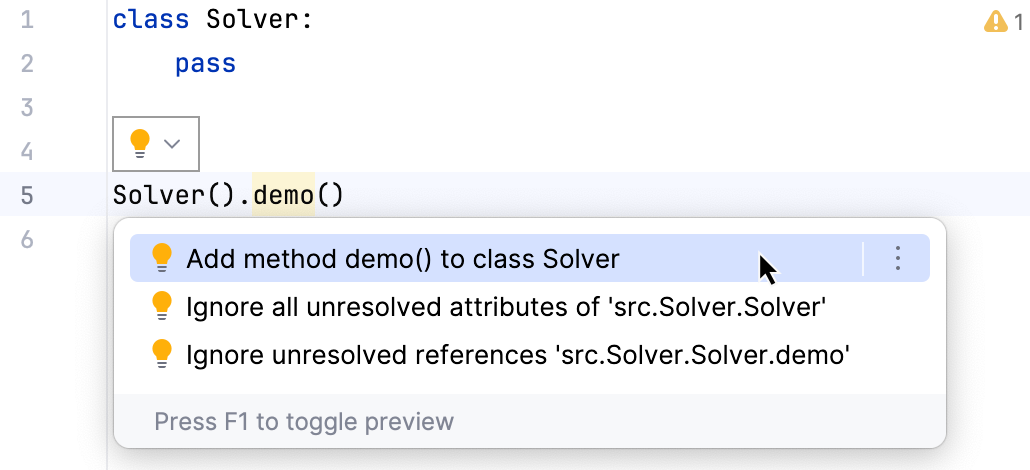Screen dimensions: 1030x470
Task: Click line number 2 in the gutter
Action: click(x=27, y=64)
